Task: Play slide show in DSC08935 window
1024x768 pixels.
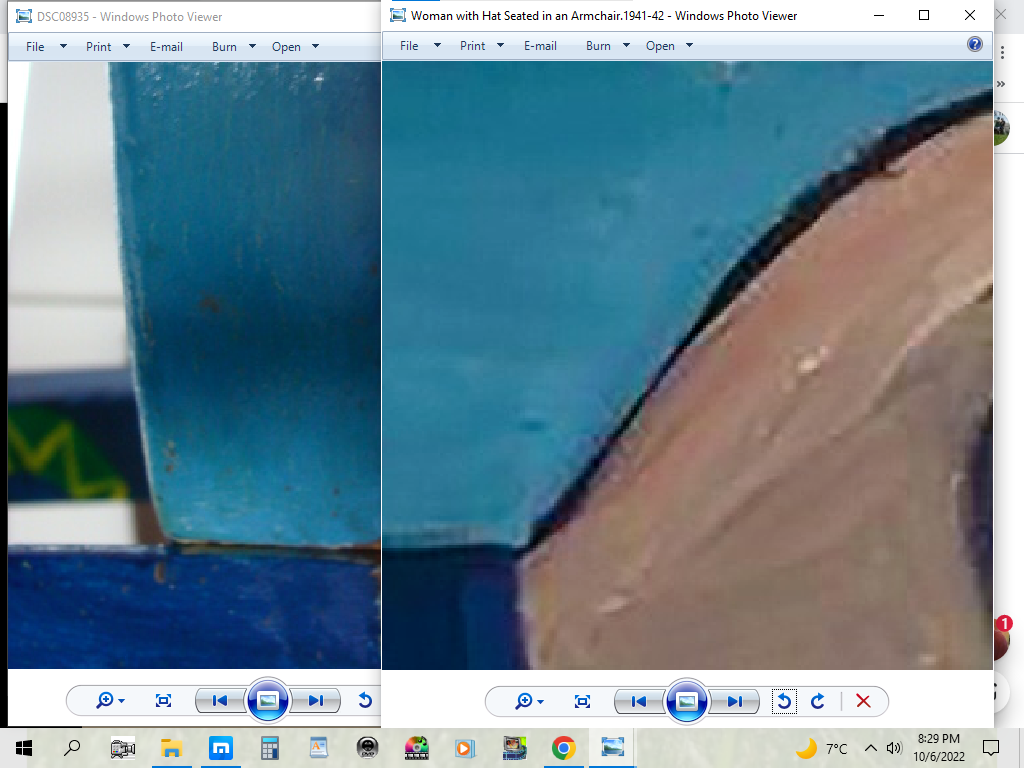Action: pyautogui.click(x=267, y=701)
